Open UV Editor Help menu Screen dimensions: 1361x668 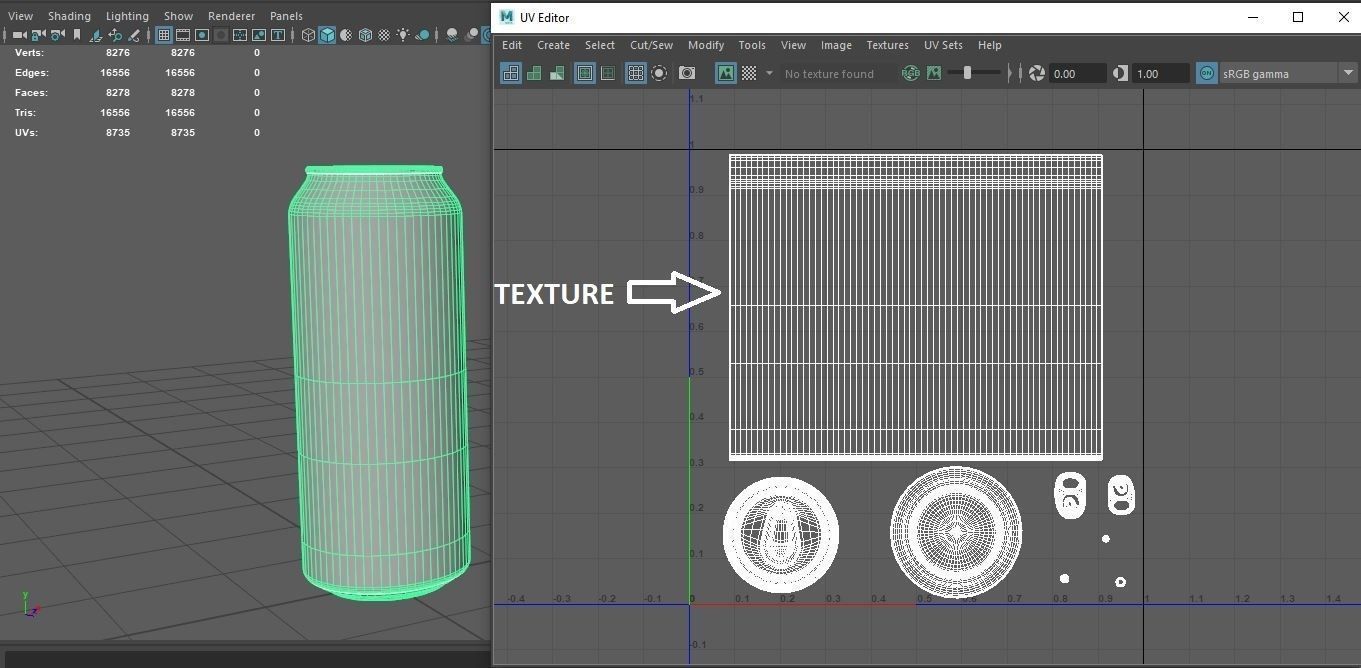click(989, 45)
